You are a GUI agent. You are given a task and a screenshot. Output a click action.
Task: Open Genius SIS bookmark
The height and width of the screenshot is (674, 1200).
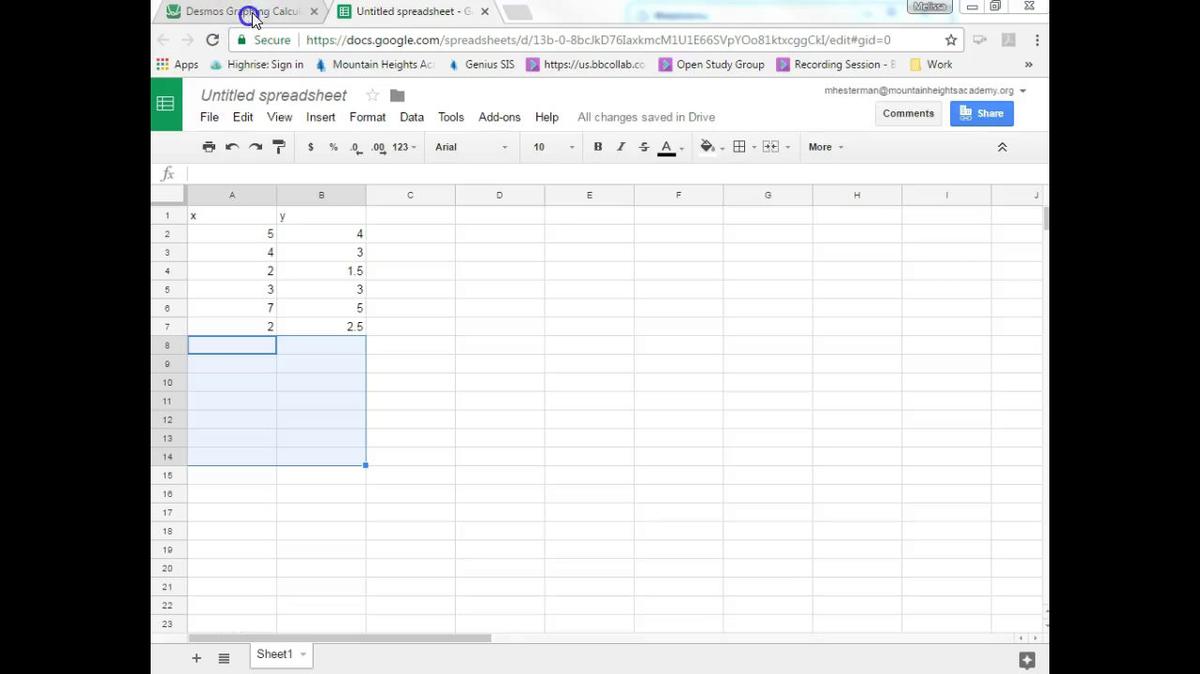coord(481,64)
